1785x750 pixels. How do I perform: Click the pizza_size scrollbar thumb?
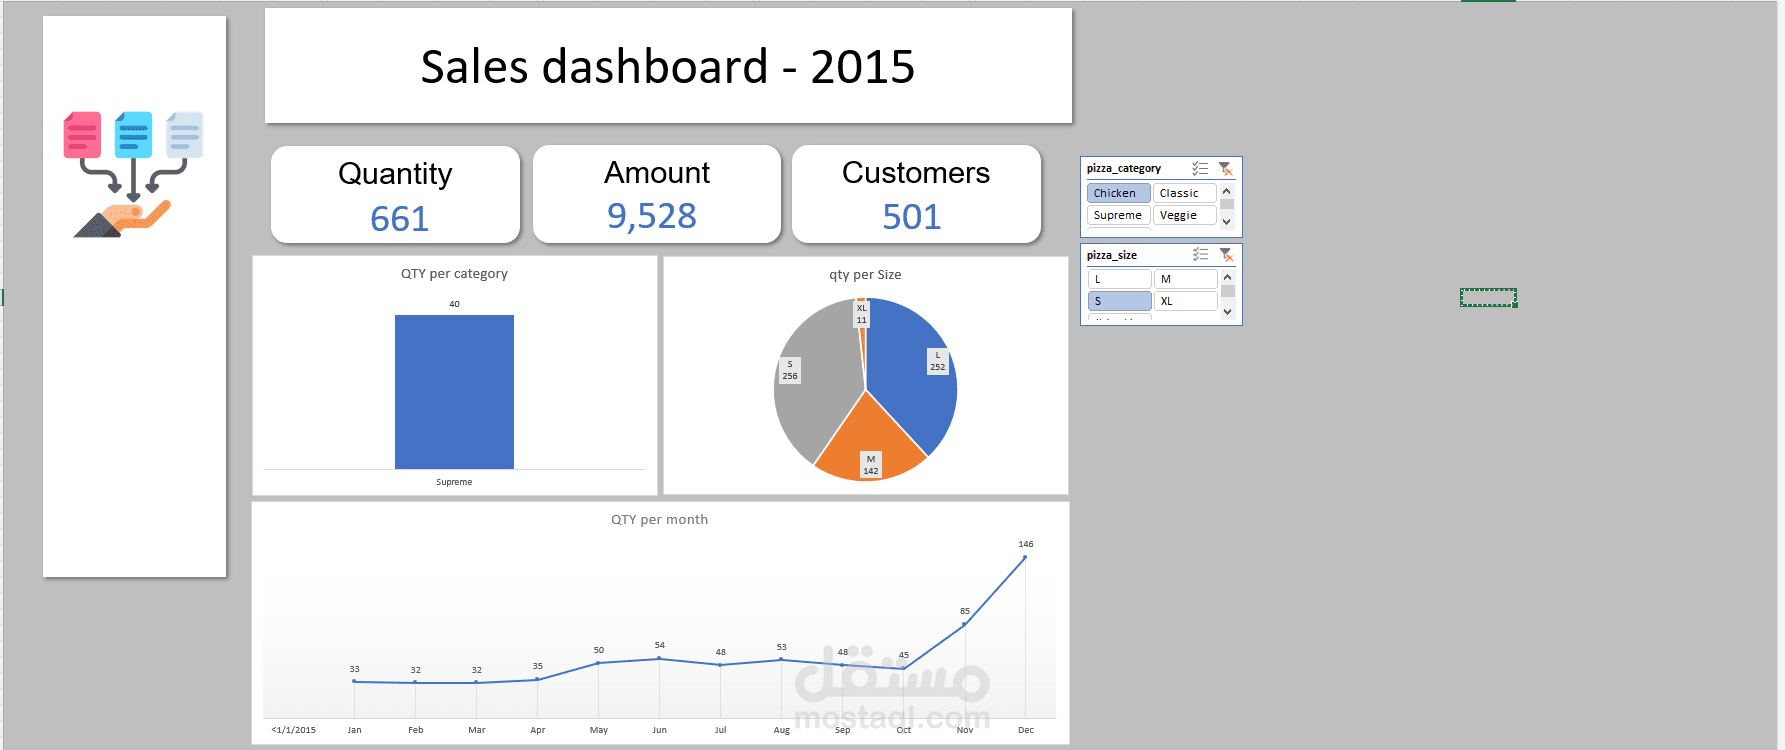[x=1227, y=291]
